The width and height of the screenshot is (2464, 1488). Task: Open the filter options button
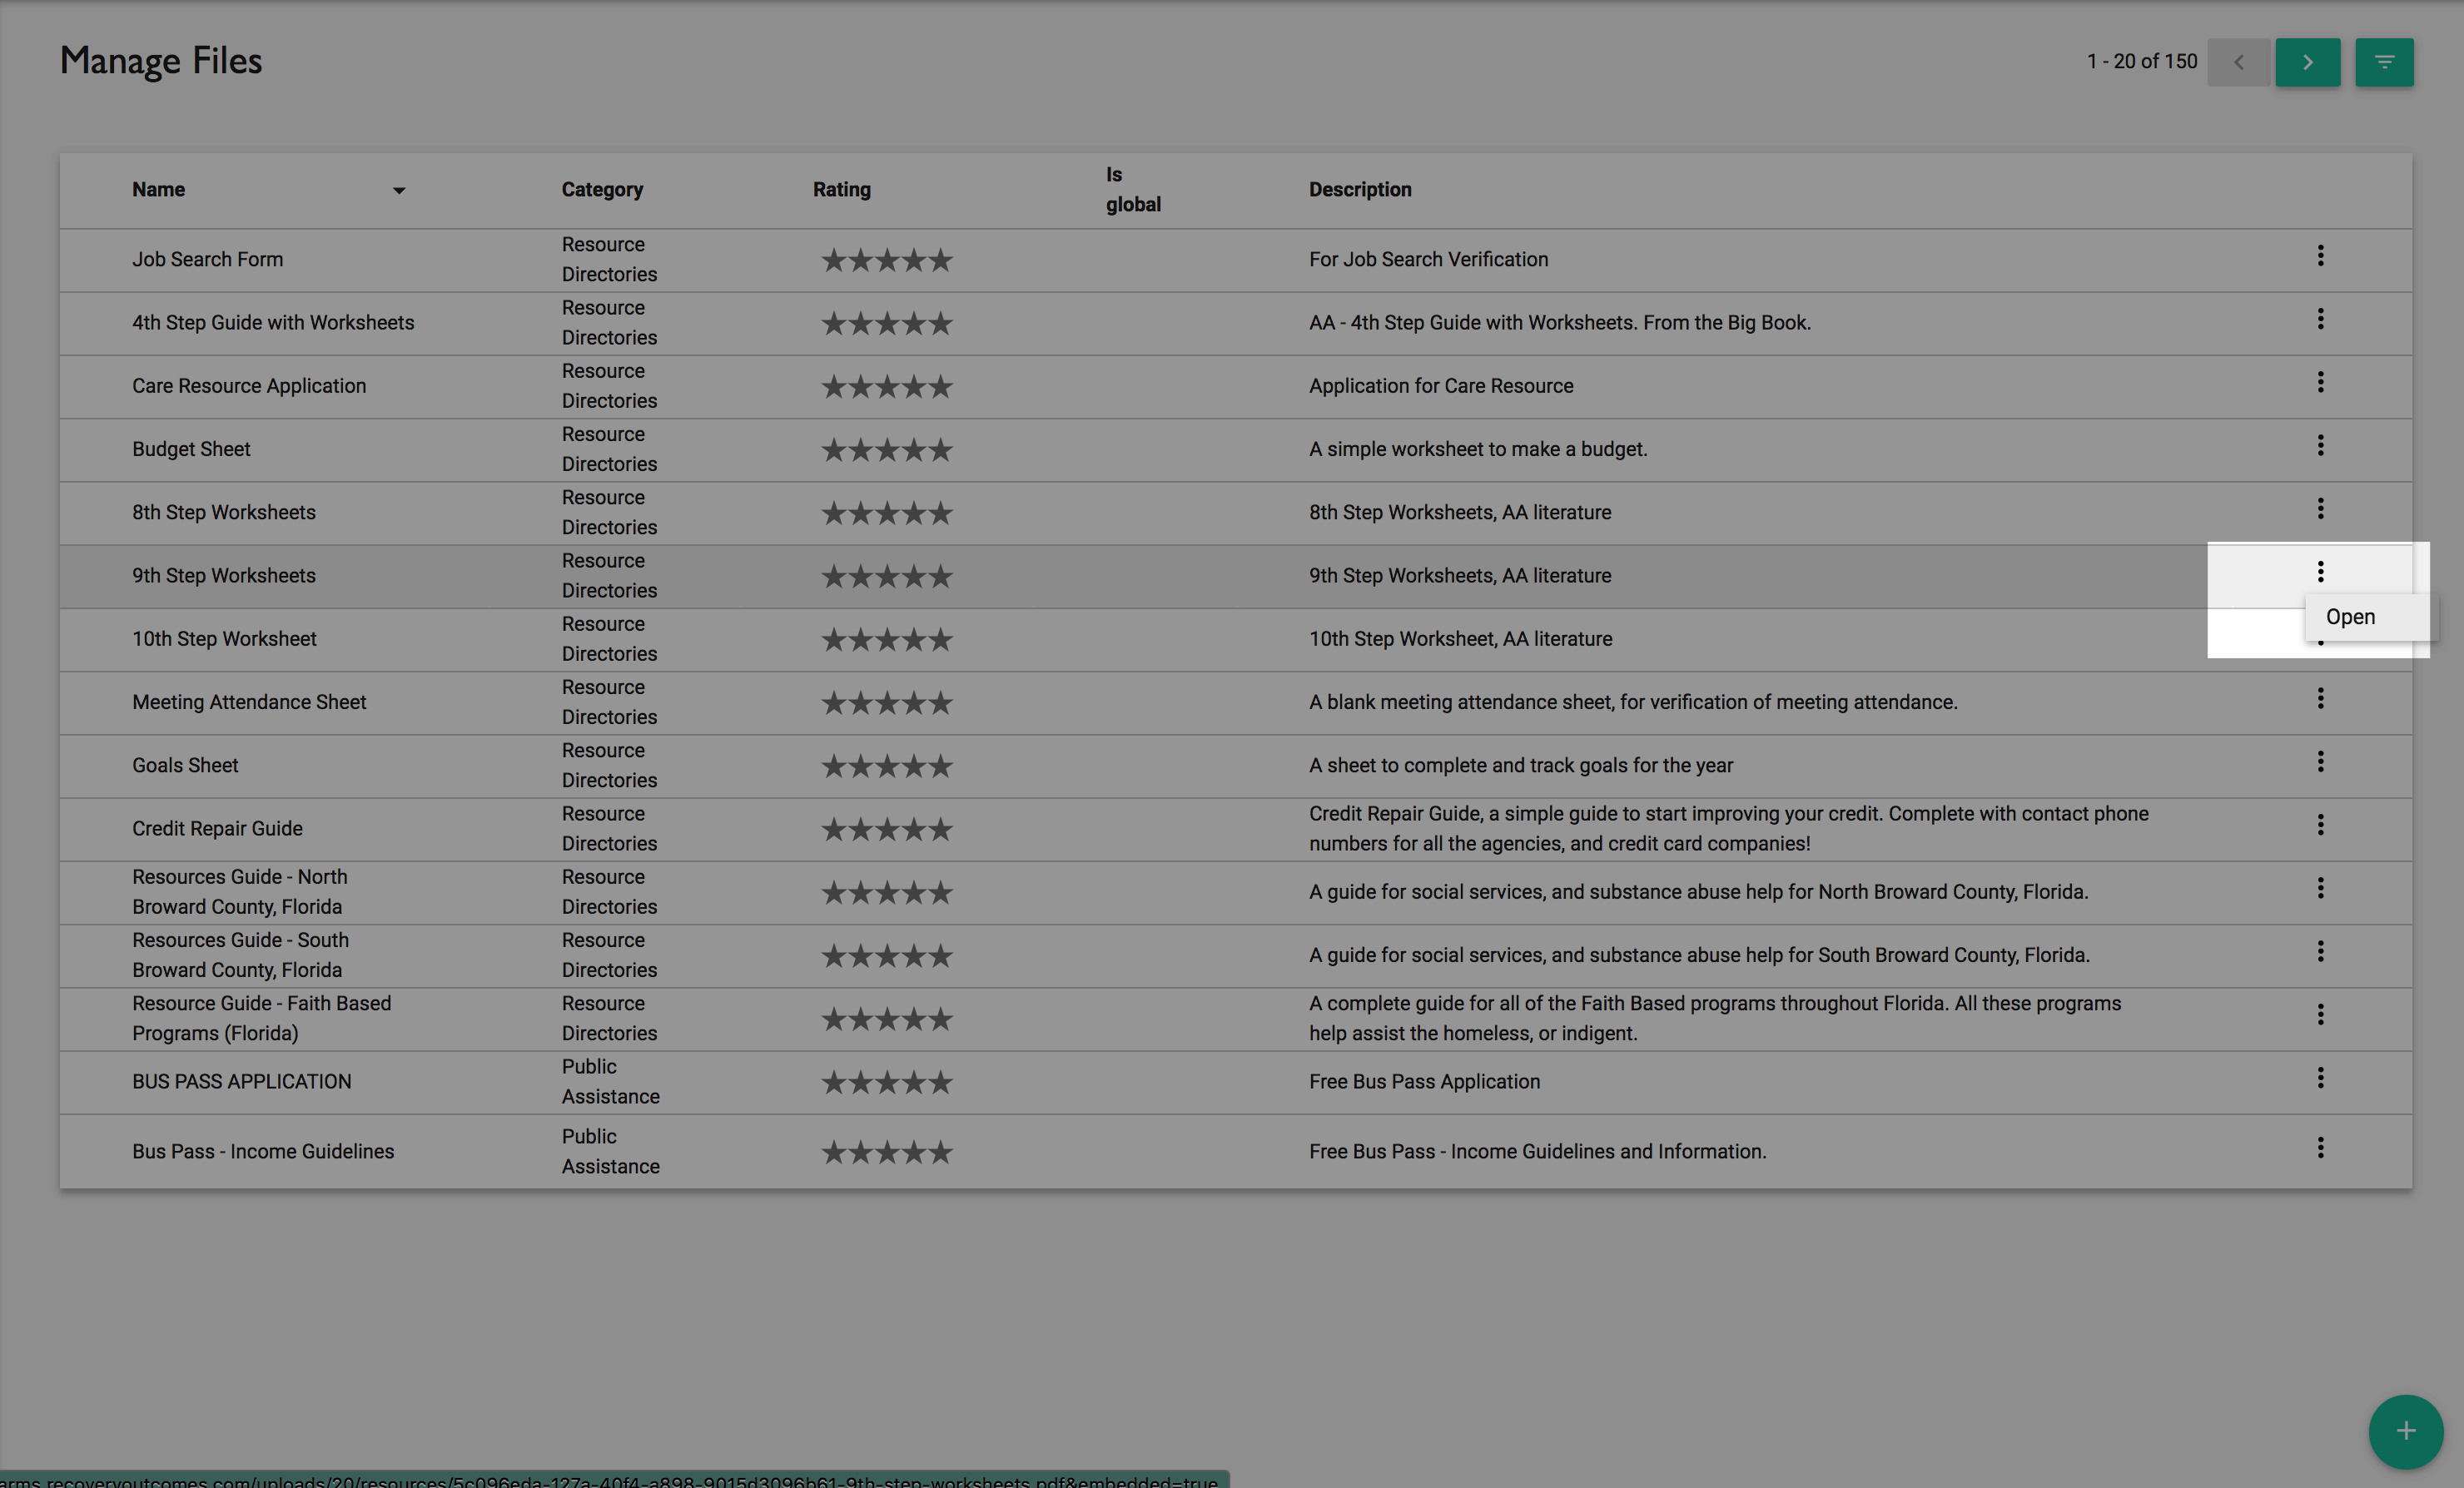pos(2384,62)
